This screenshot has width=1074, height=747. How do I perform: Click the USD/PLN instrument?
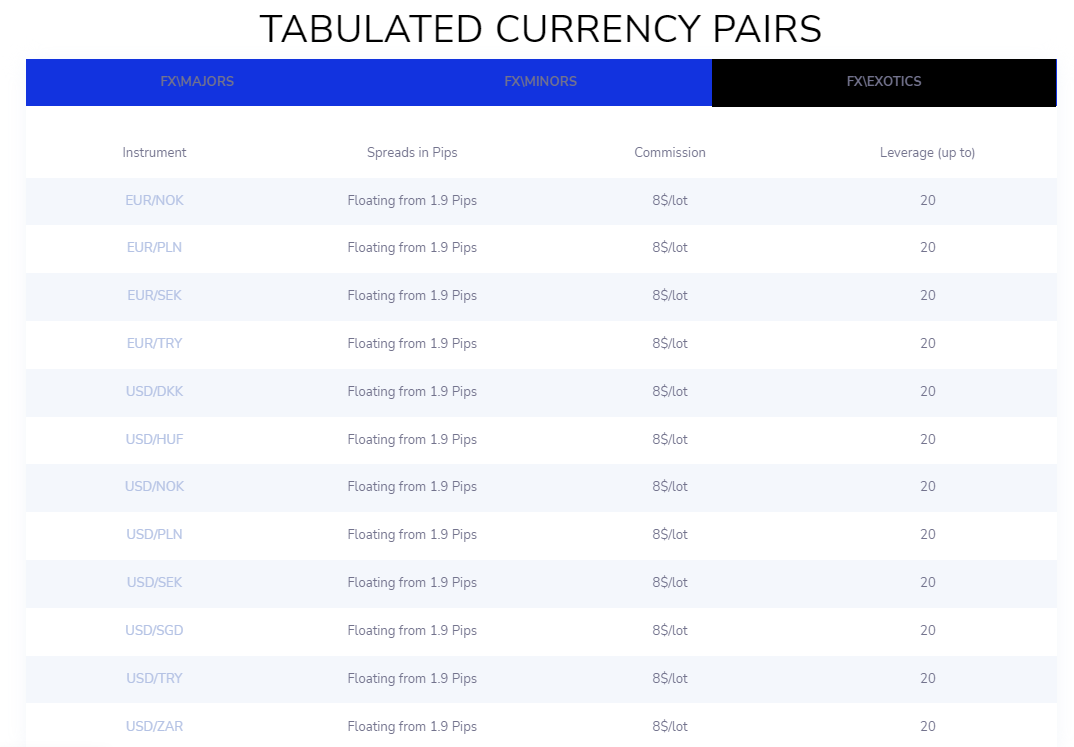pos(154,535)
